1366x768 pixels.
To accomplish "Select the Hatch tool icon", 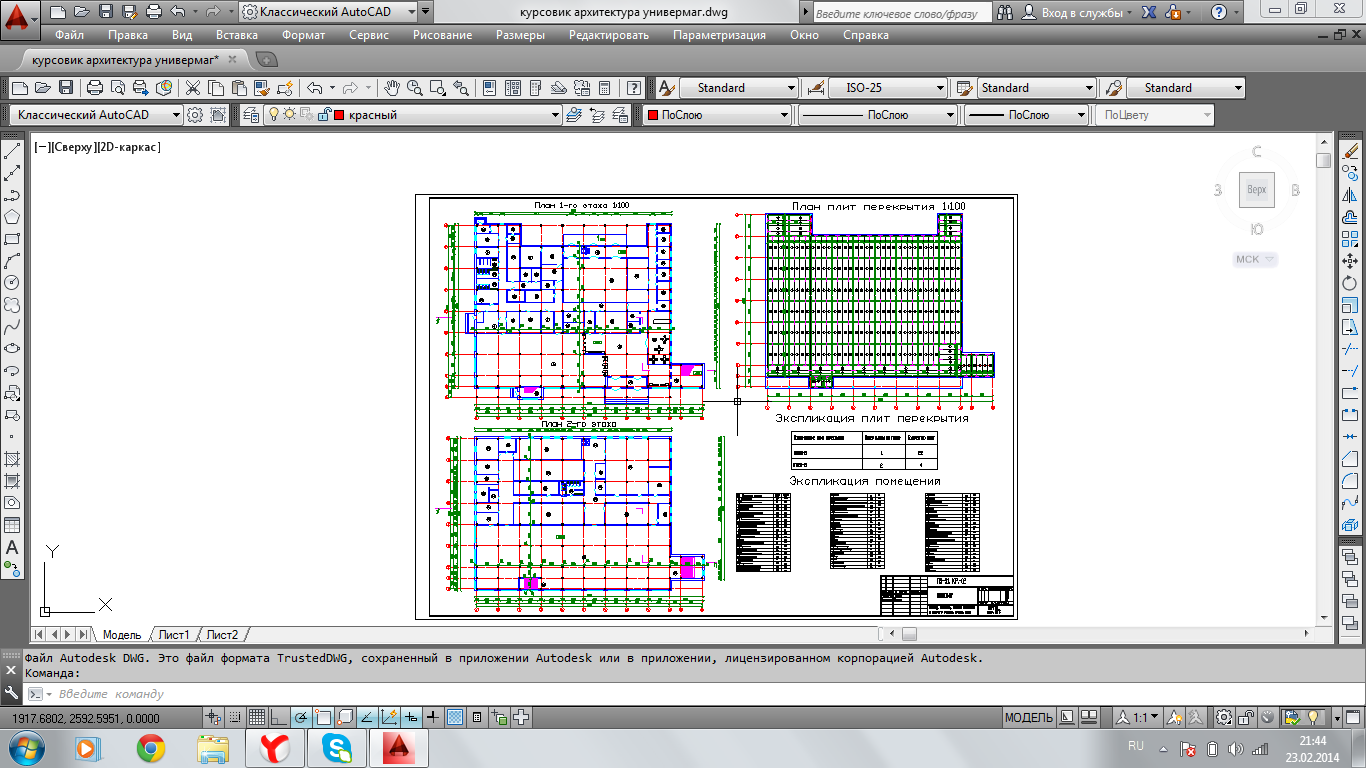I will tap(12, 459).
